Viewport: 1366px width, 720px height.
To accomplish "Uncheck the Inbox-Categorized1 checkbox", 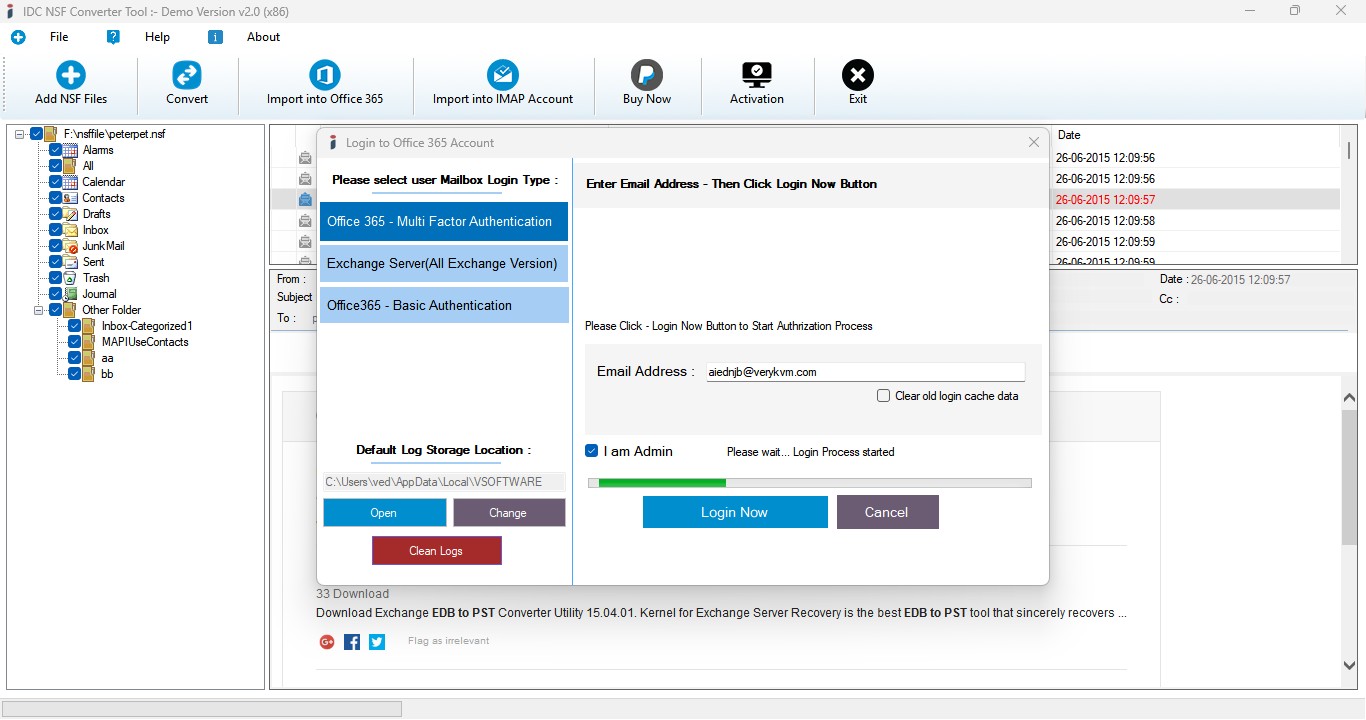I will tap(75, 326).
